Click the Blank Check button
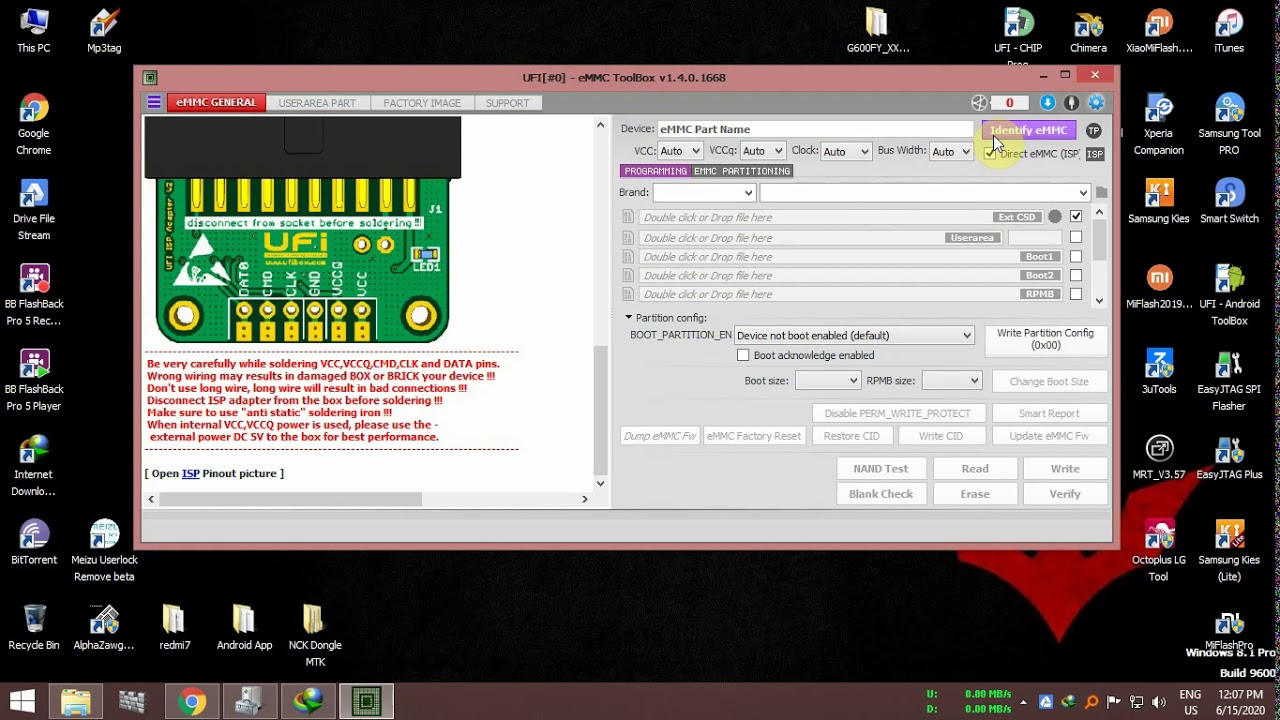Image resolution: width=1280 pixels, height=720 pixels. (881, 494)
